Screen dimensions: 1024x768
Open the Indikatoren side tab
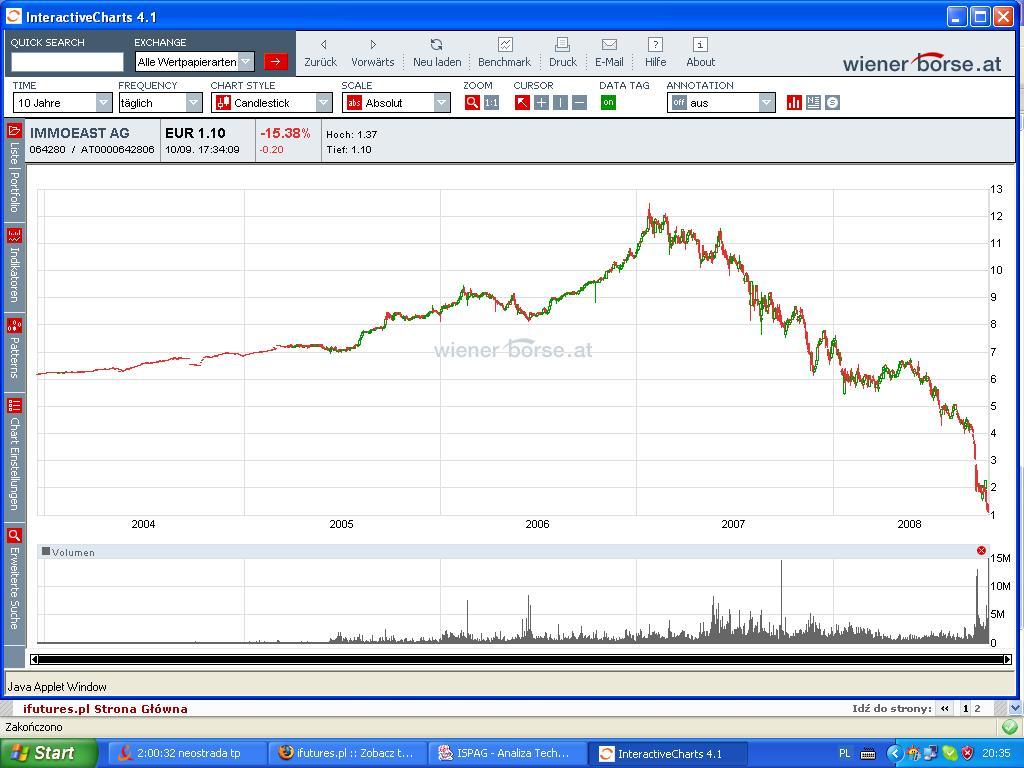point(14,267)
